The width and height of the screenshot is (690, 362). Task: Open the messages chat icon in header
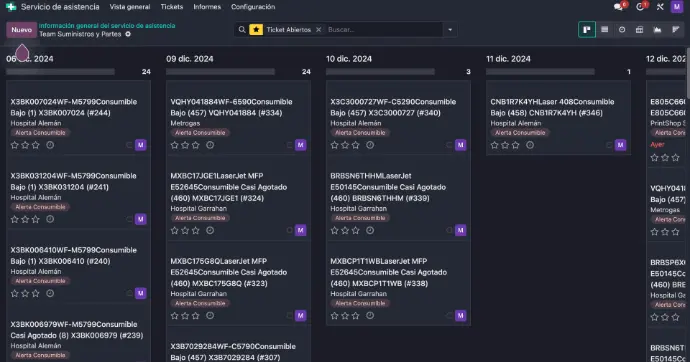tap(619, 7)
